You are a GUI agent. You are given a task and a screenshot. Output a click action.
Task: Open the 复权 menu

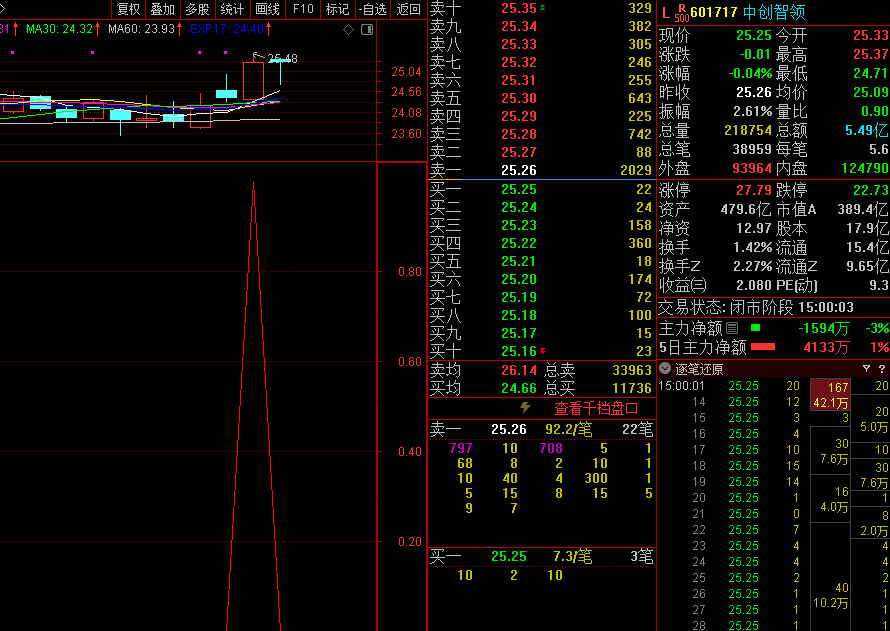pos(128,9)
